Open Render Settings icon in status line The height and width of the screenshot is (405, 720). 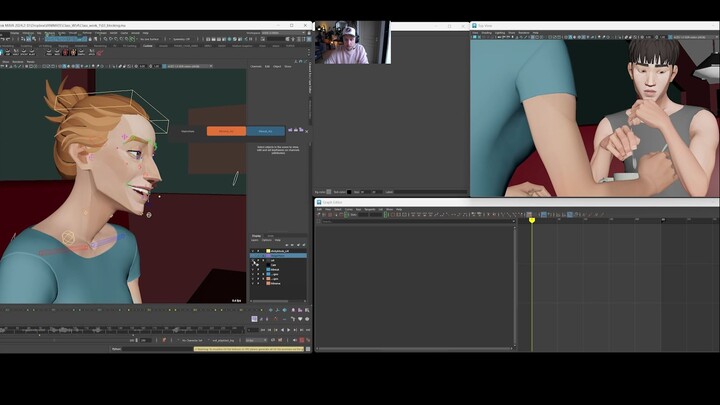[224, 39]
